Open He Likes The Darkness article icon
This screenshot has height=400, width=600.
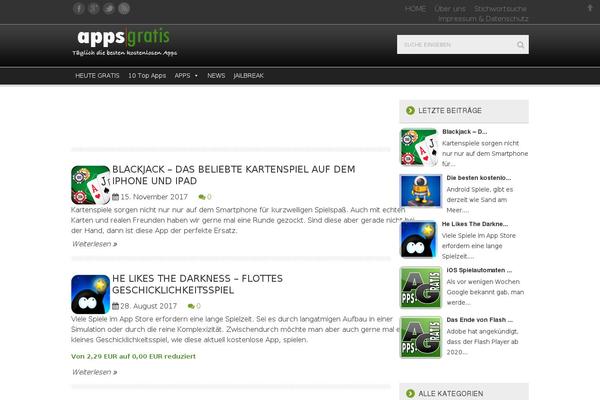(91, 294)
